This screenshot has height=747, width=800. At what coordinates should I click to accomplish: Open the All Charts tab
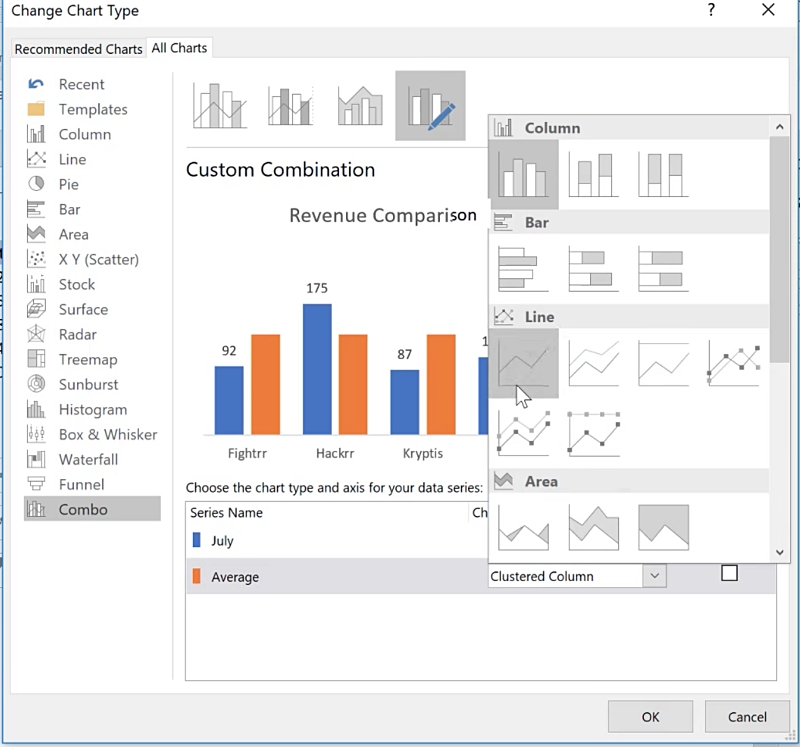point(179,48)
